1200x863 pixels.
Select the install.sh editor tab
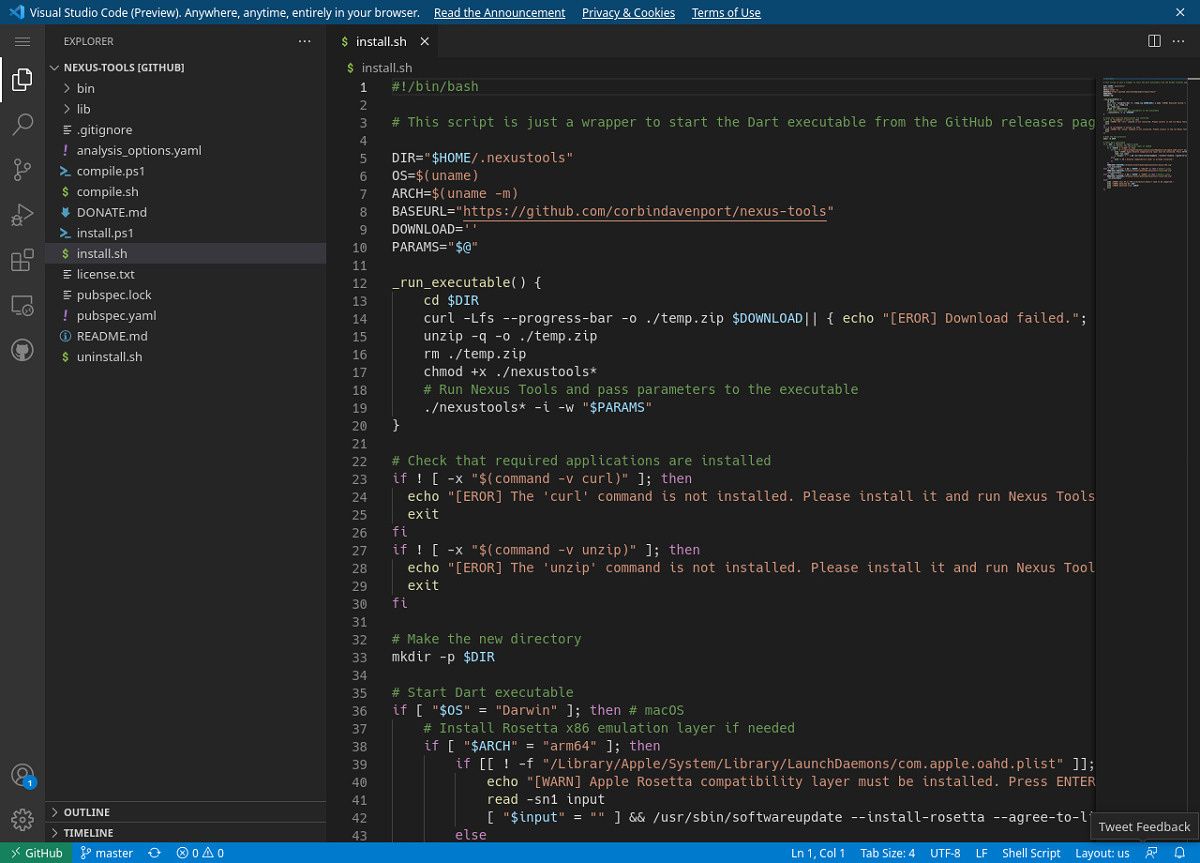point(380,41)
